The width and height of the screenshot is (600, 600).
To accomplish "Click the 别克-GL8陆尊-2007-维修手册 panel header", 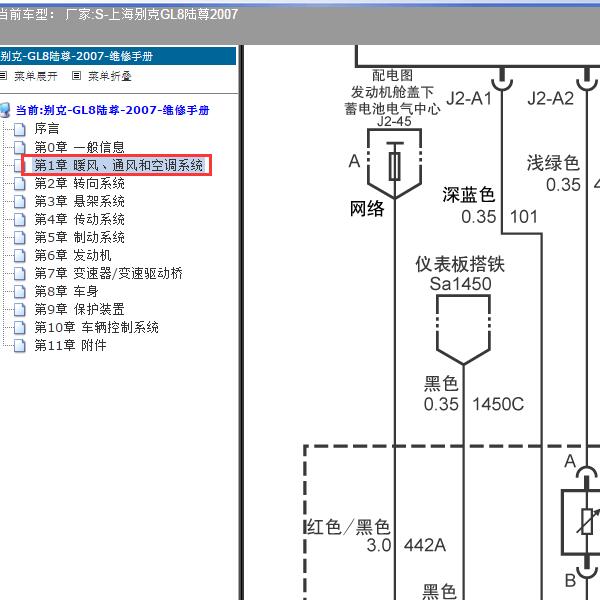I will point(117,56).
